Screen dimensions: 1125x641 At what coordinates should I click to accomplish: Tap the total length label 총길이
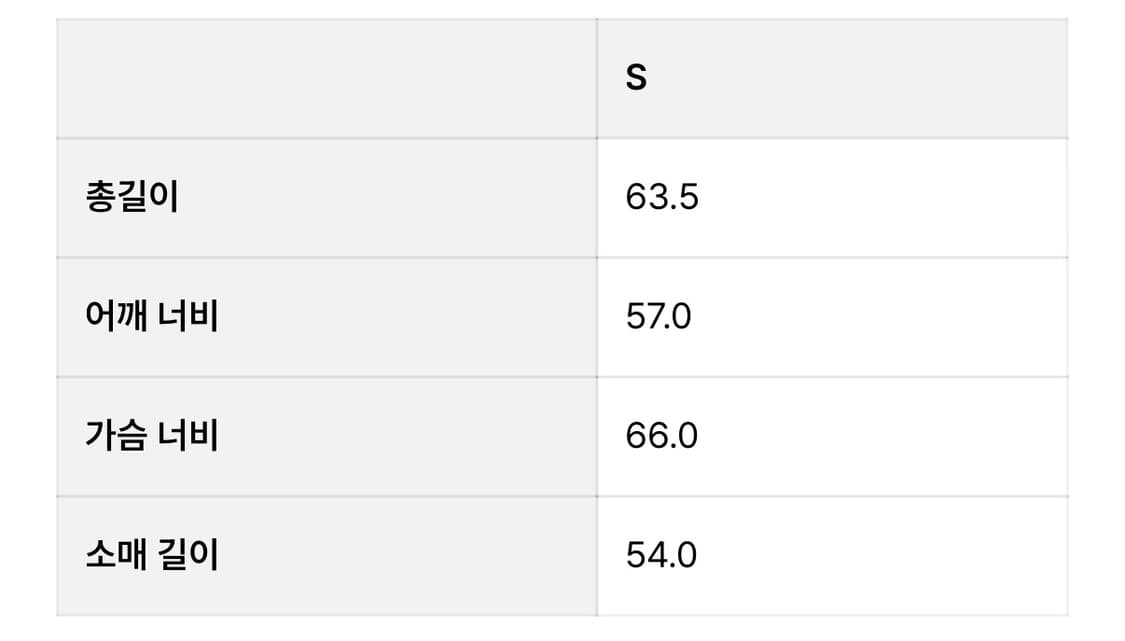click(132, 198)
